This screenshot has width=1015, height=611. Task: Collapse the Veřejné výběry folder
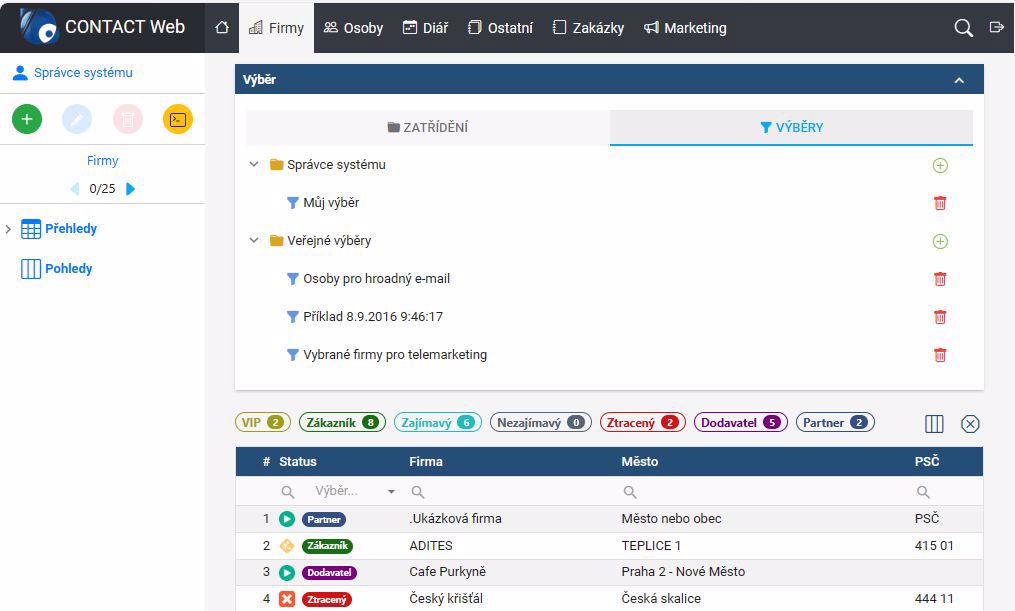[x=254, y=240]
